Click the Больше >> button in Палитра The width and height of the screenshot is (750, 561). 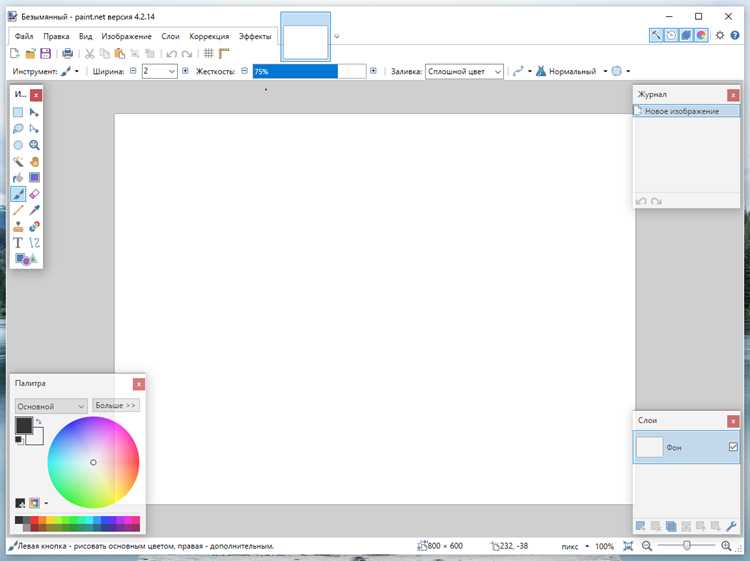(x=116, y=406)
